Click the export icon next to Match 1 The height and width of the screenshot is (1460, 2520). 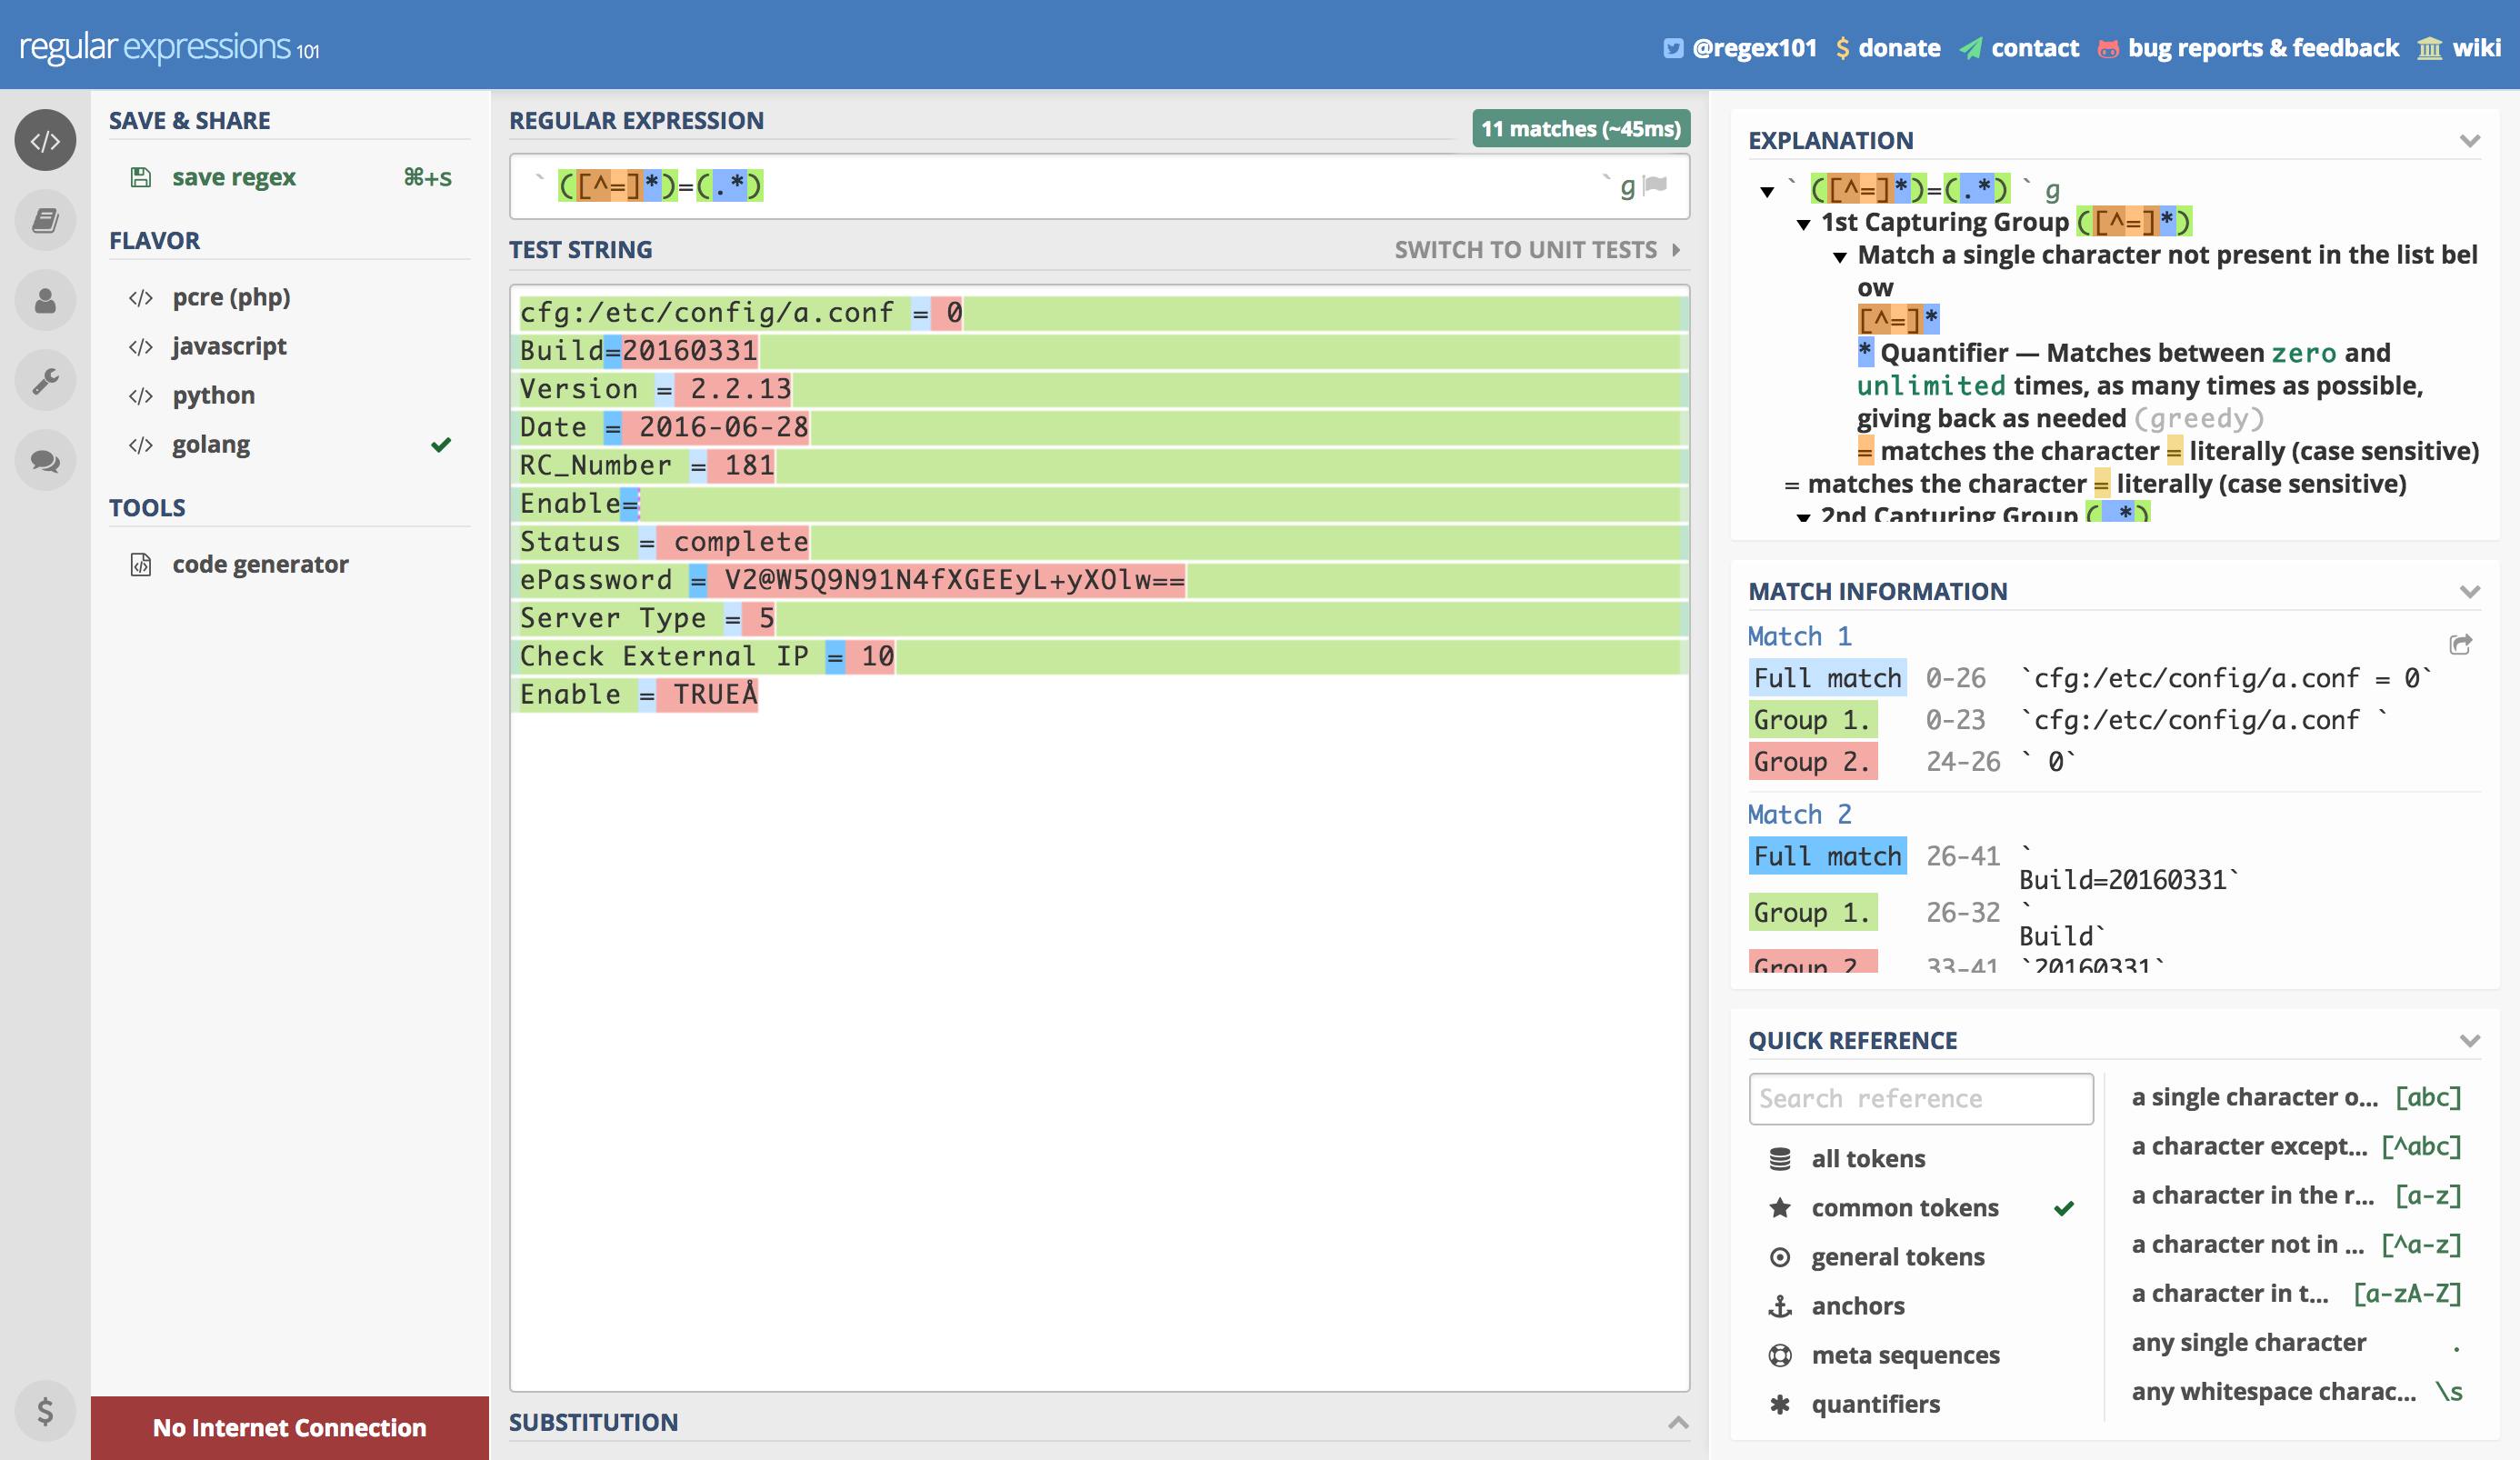(x=2462, y=644)
